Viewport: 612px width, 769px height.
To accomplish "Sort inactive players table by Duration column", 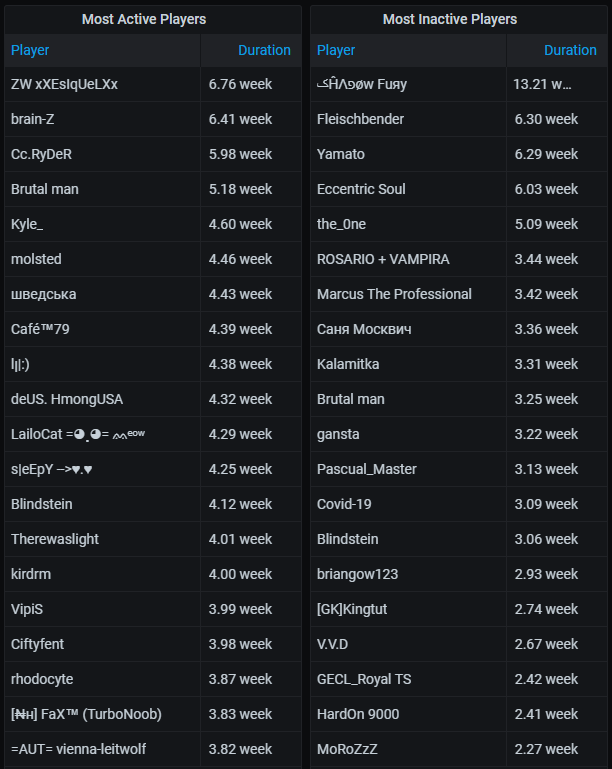I will click(570, 50).
